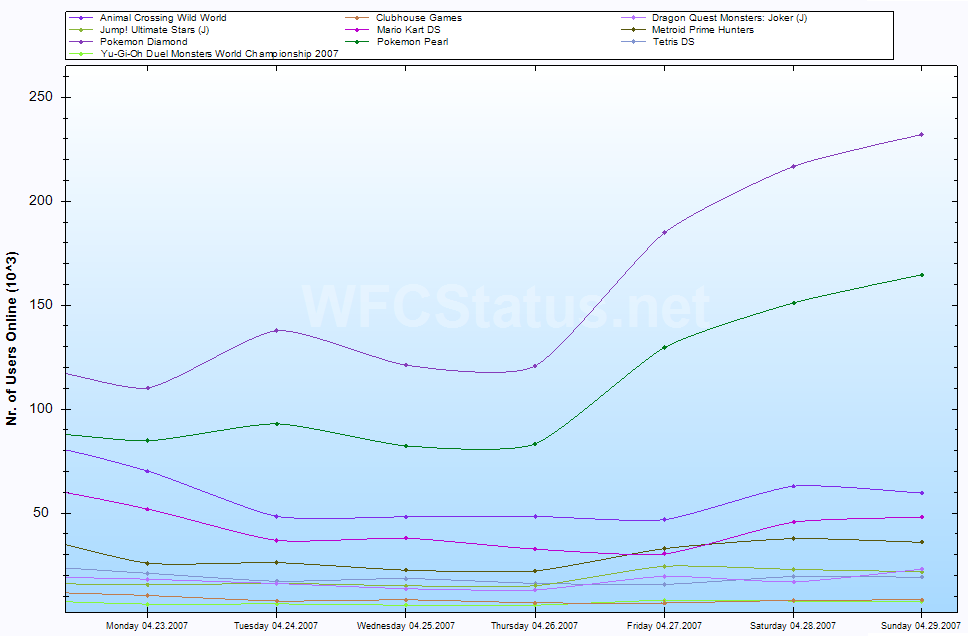Click the Jump! Ultimate Stars legend marker
This screenshot has width=968, height=637.
(x=81, y=30)
